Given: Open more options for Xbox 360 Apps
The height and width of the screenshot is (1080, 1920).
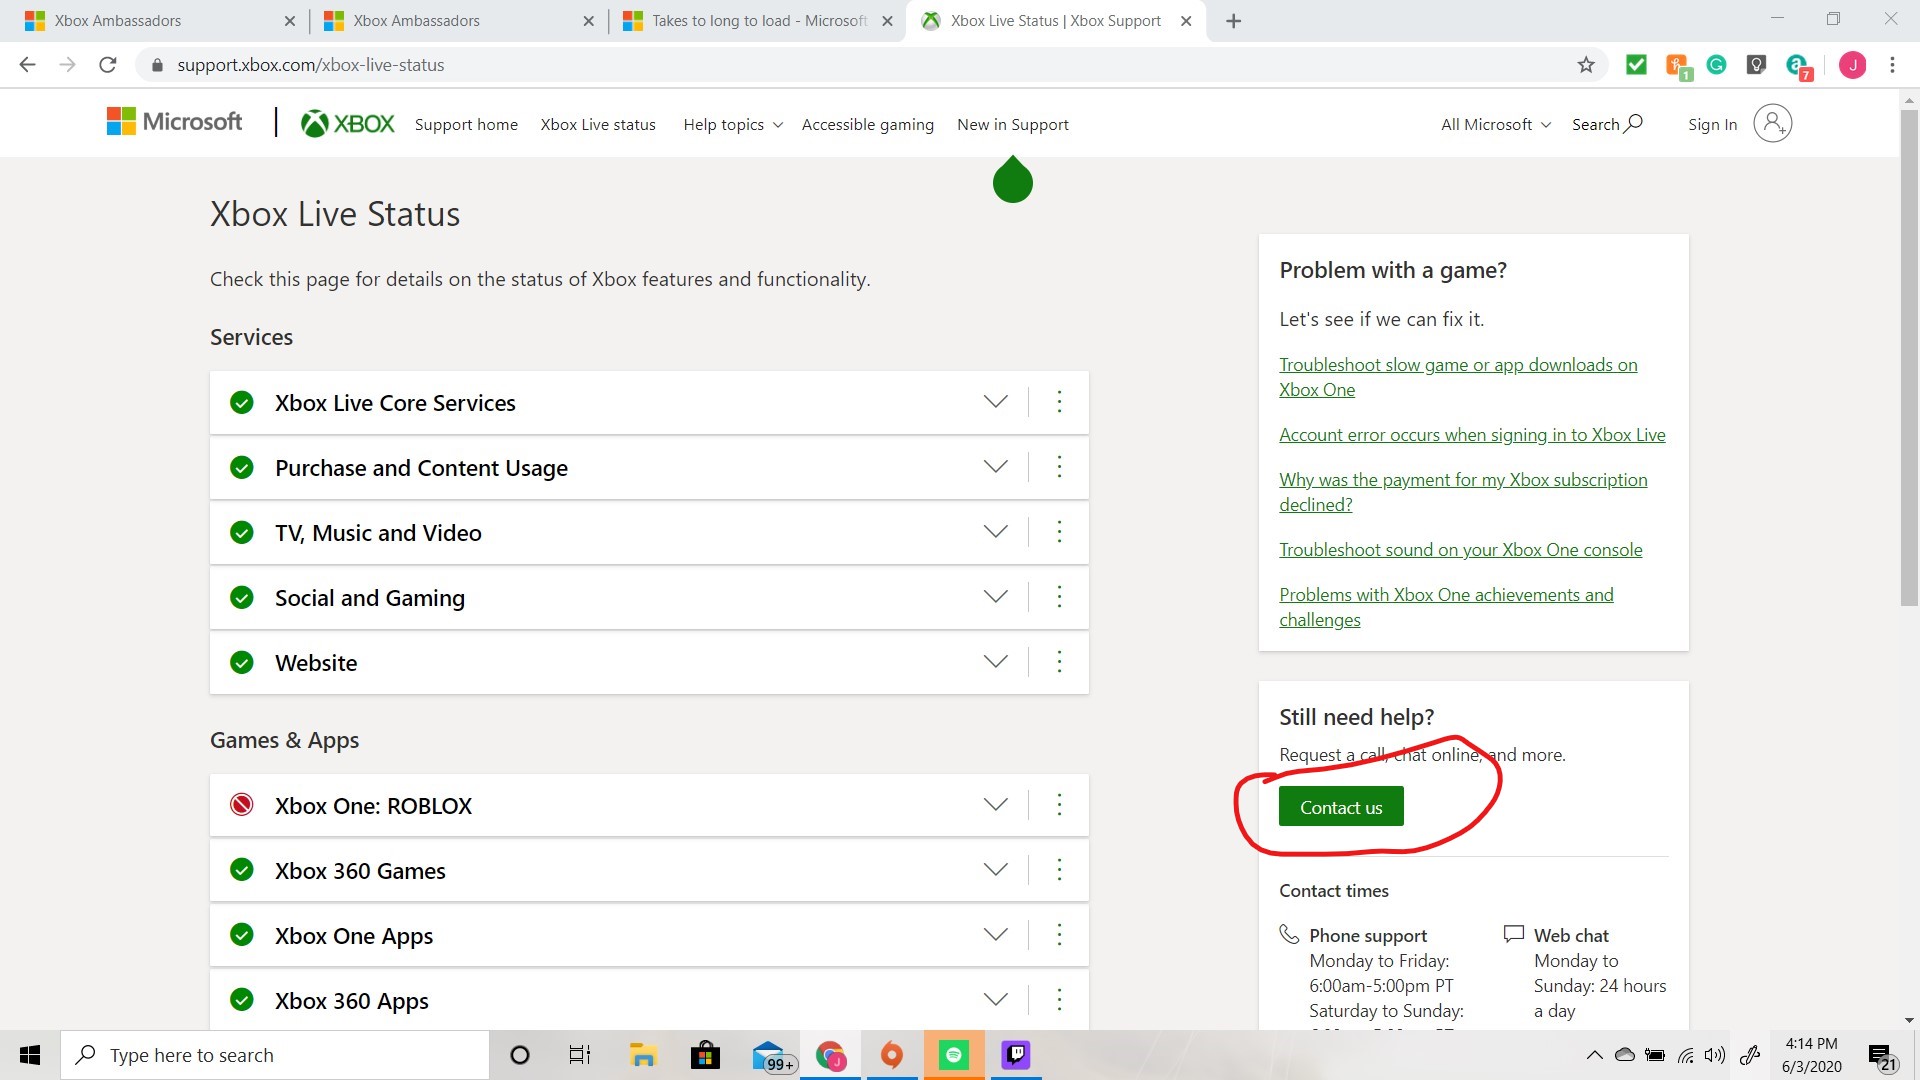Looking at the screenshot, I should tap(1059, 1000).
